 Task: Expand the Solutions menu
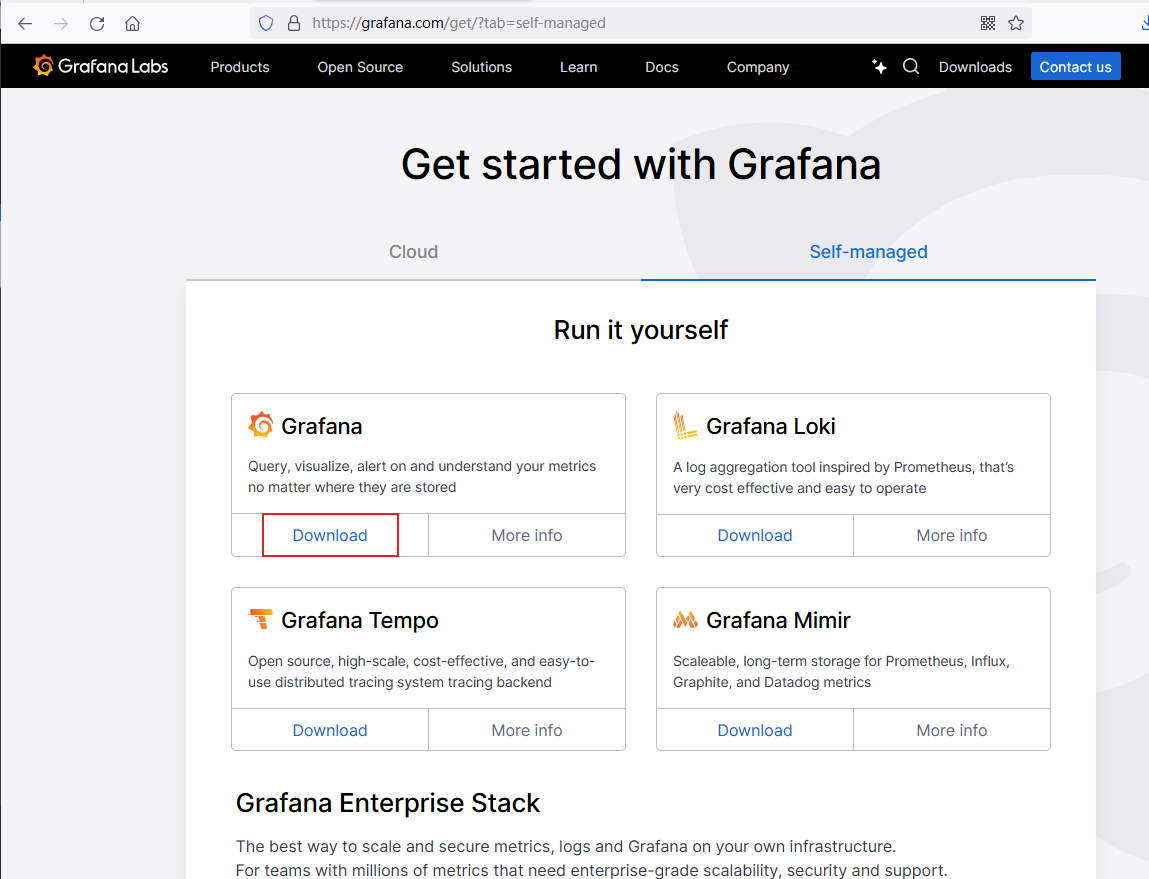[x=481, y=67]
